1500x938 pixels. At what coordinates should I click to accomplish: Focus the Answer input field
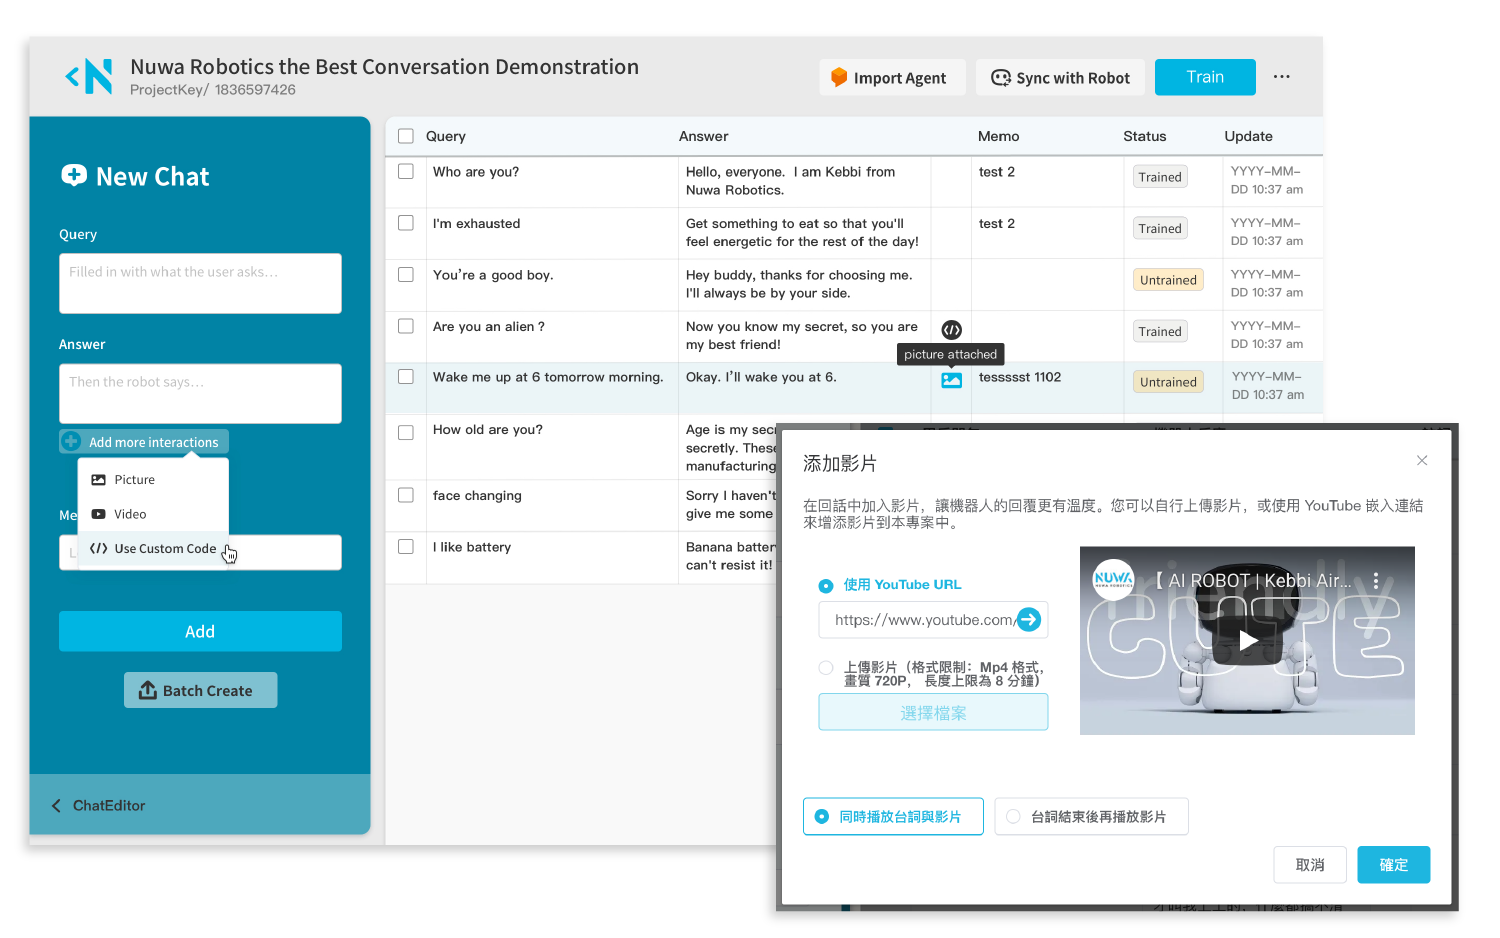[x=200, y=393]
